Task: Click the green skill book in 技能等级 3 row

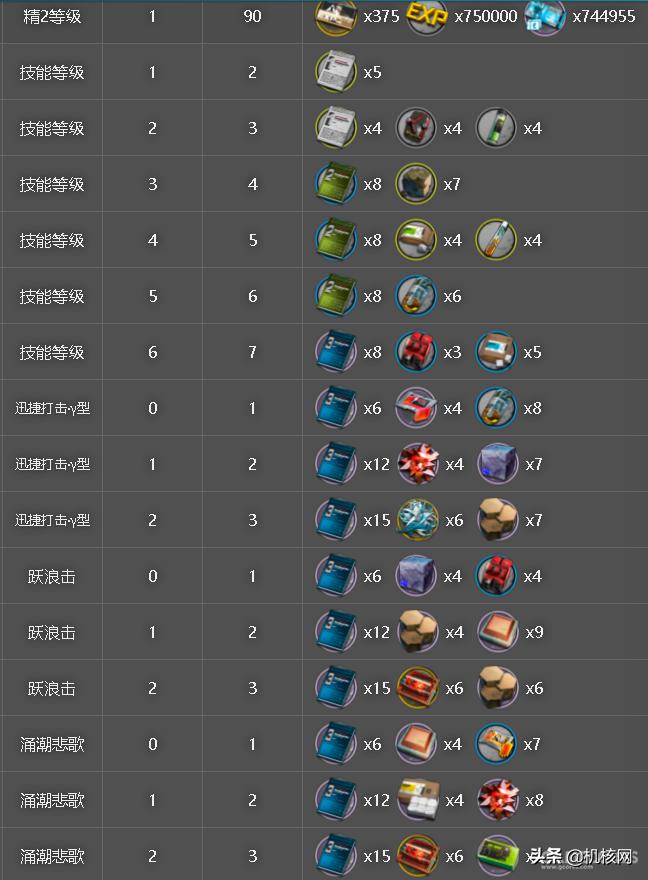Action: tap(336, 184)
